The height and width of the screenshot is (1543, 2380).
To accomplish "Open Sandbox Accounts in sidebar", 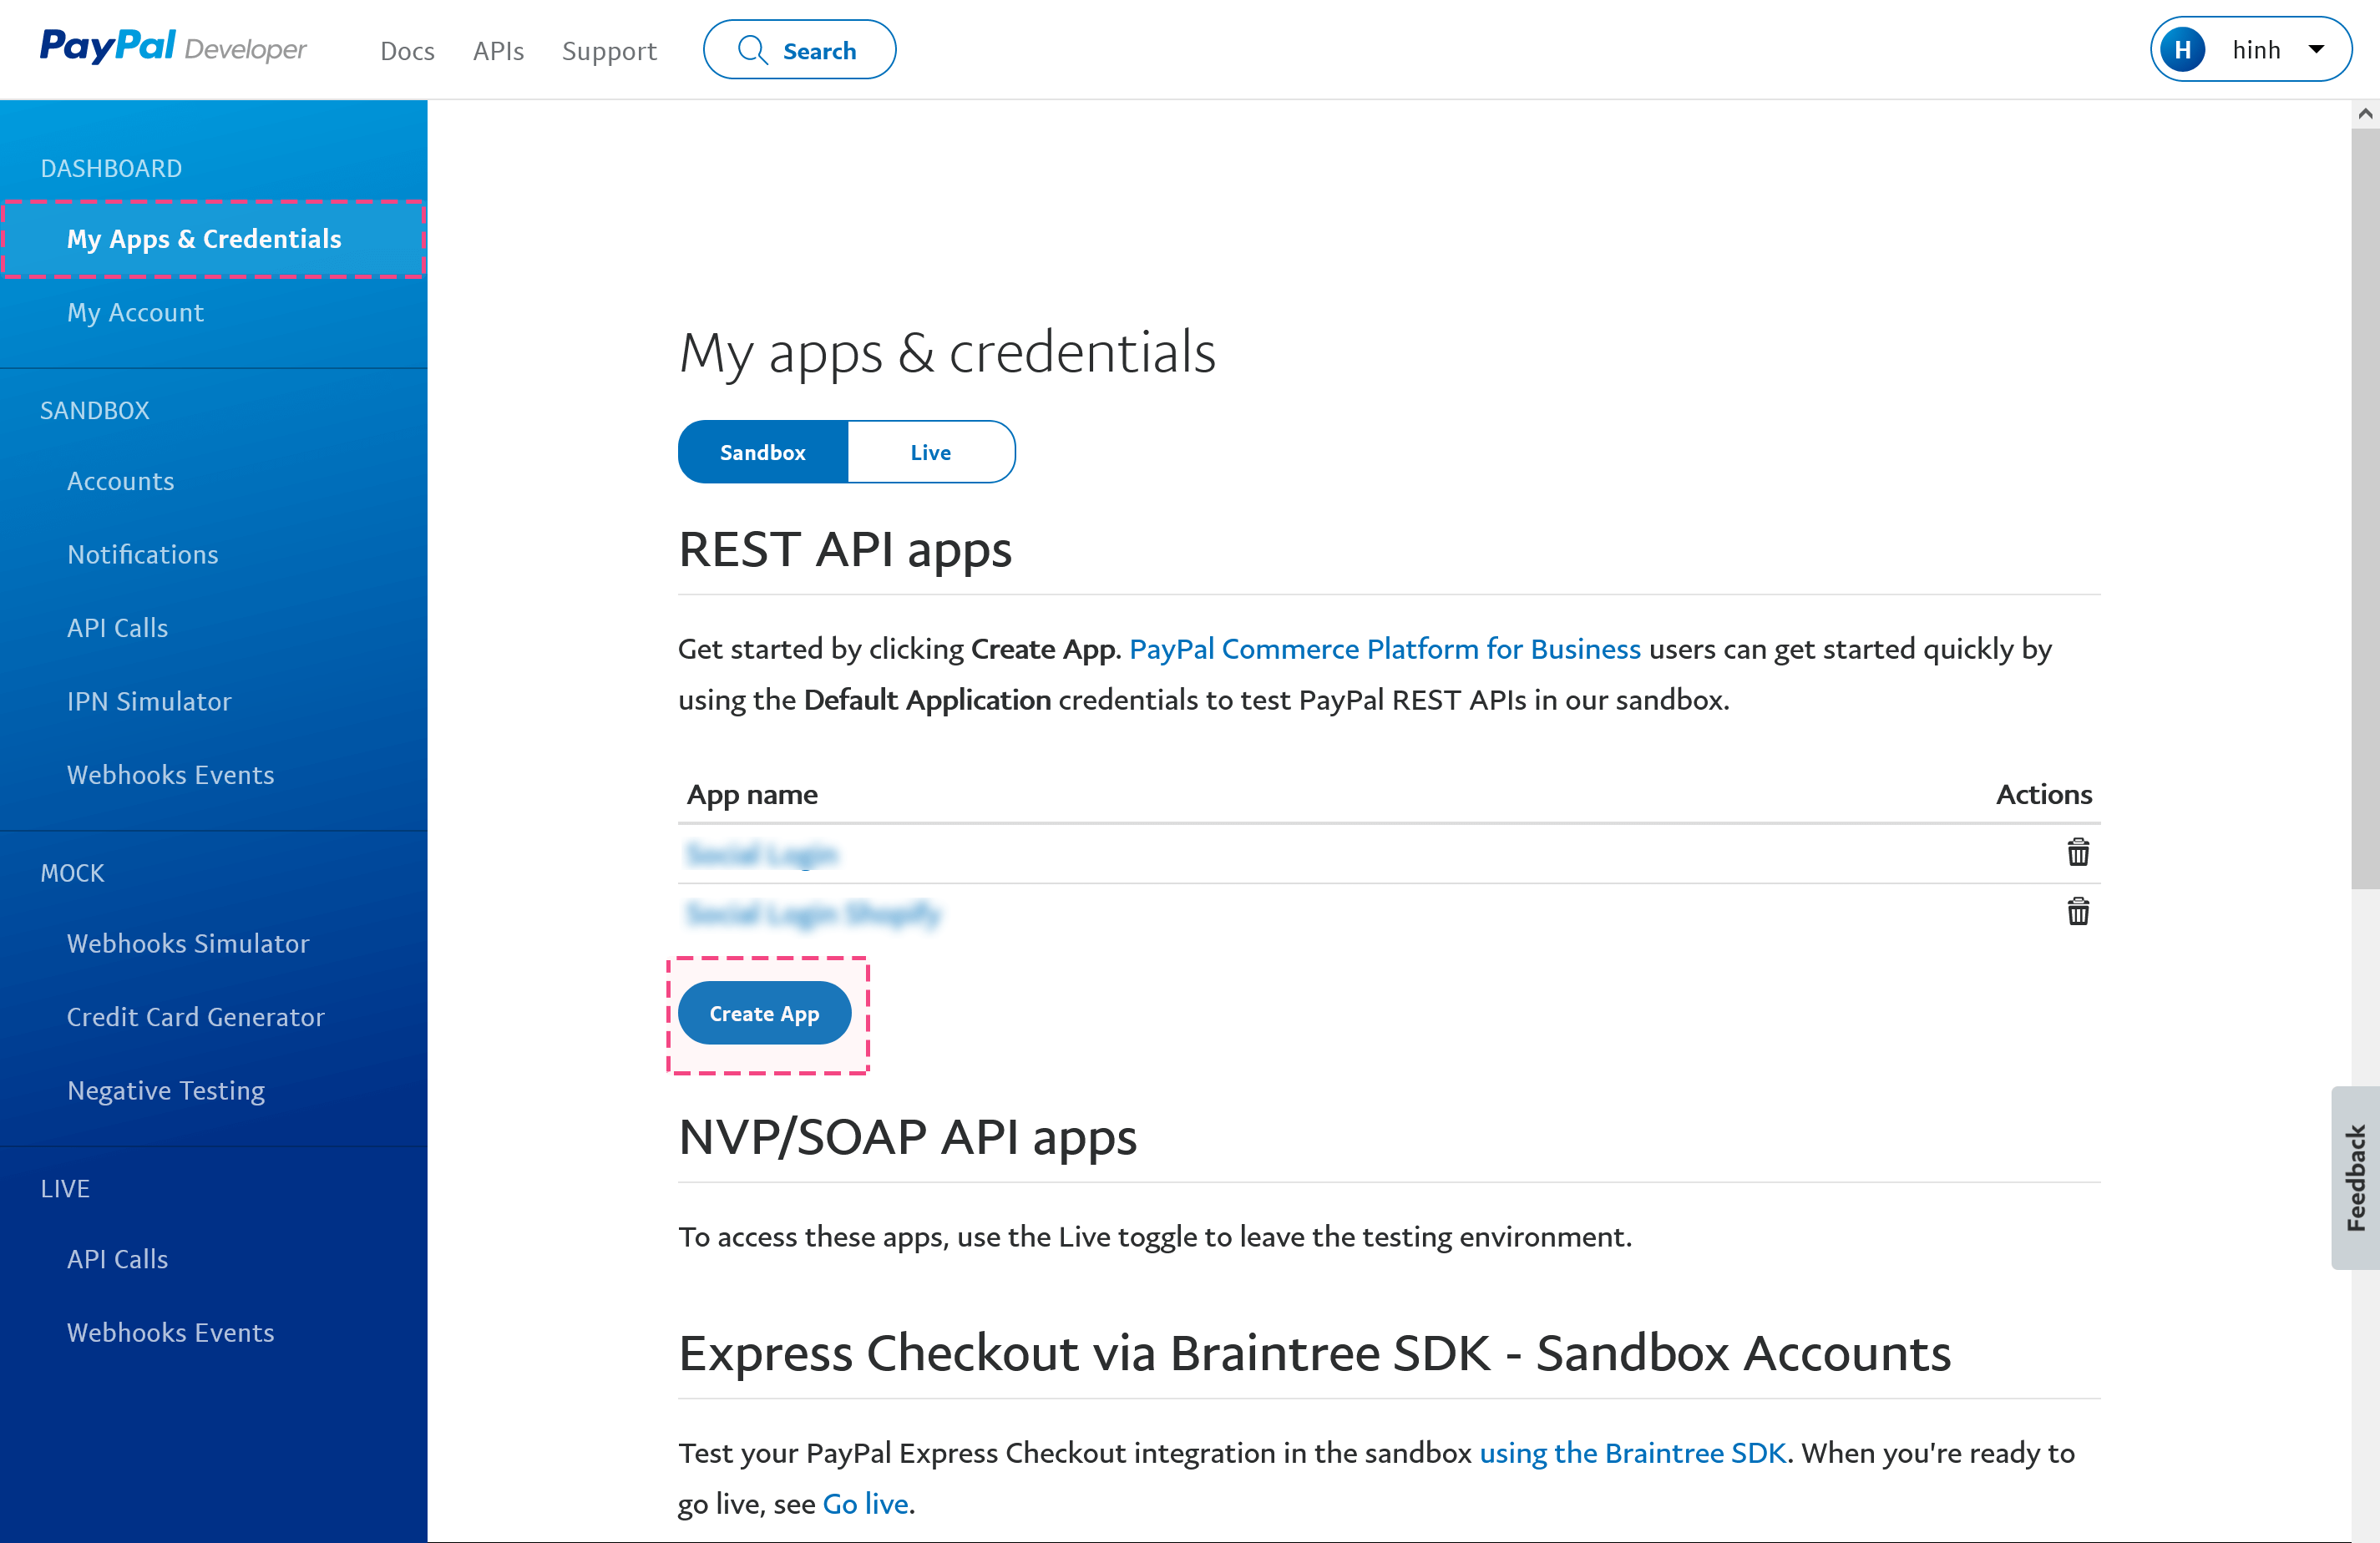I will 120,482.
